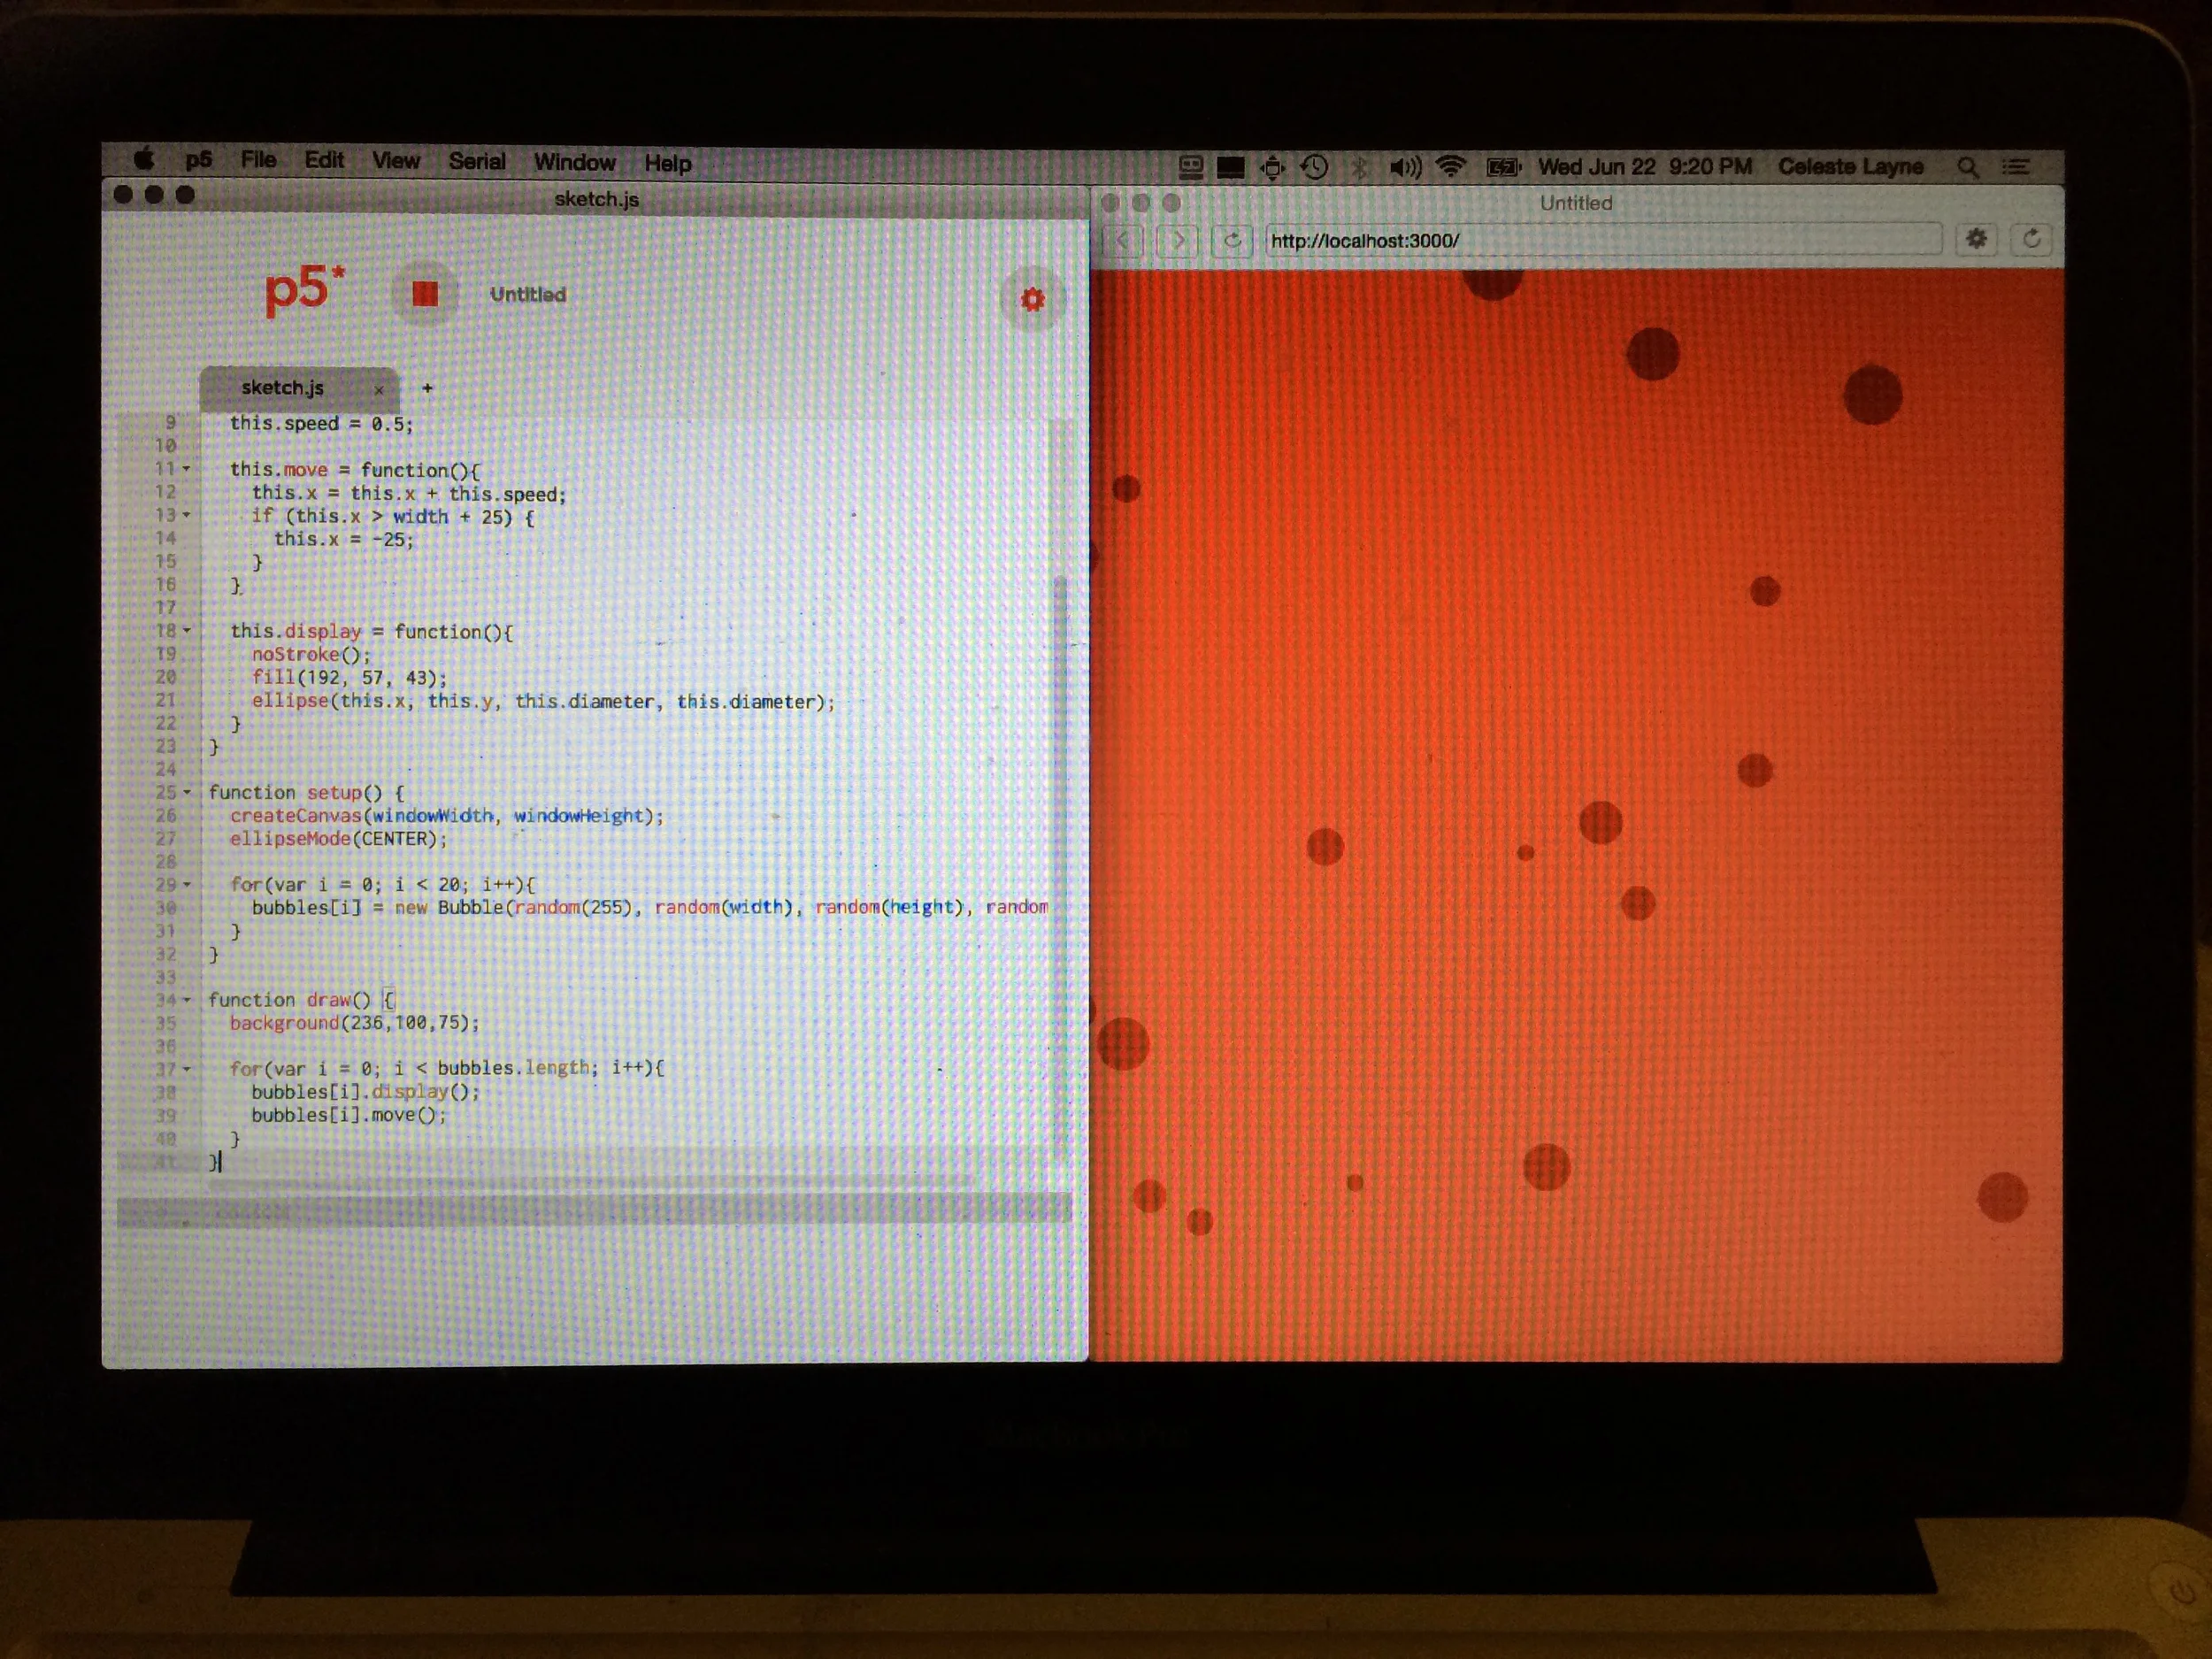Click the p5* logo
This screenshot has height=1659, width=2212.
305,290
